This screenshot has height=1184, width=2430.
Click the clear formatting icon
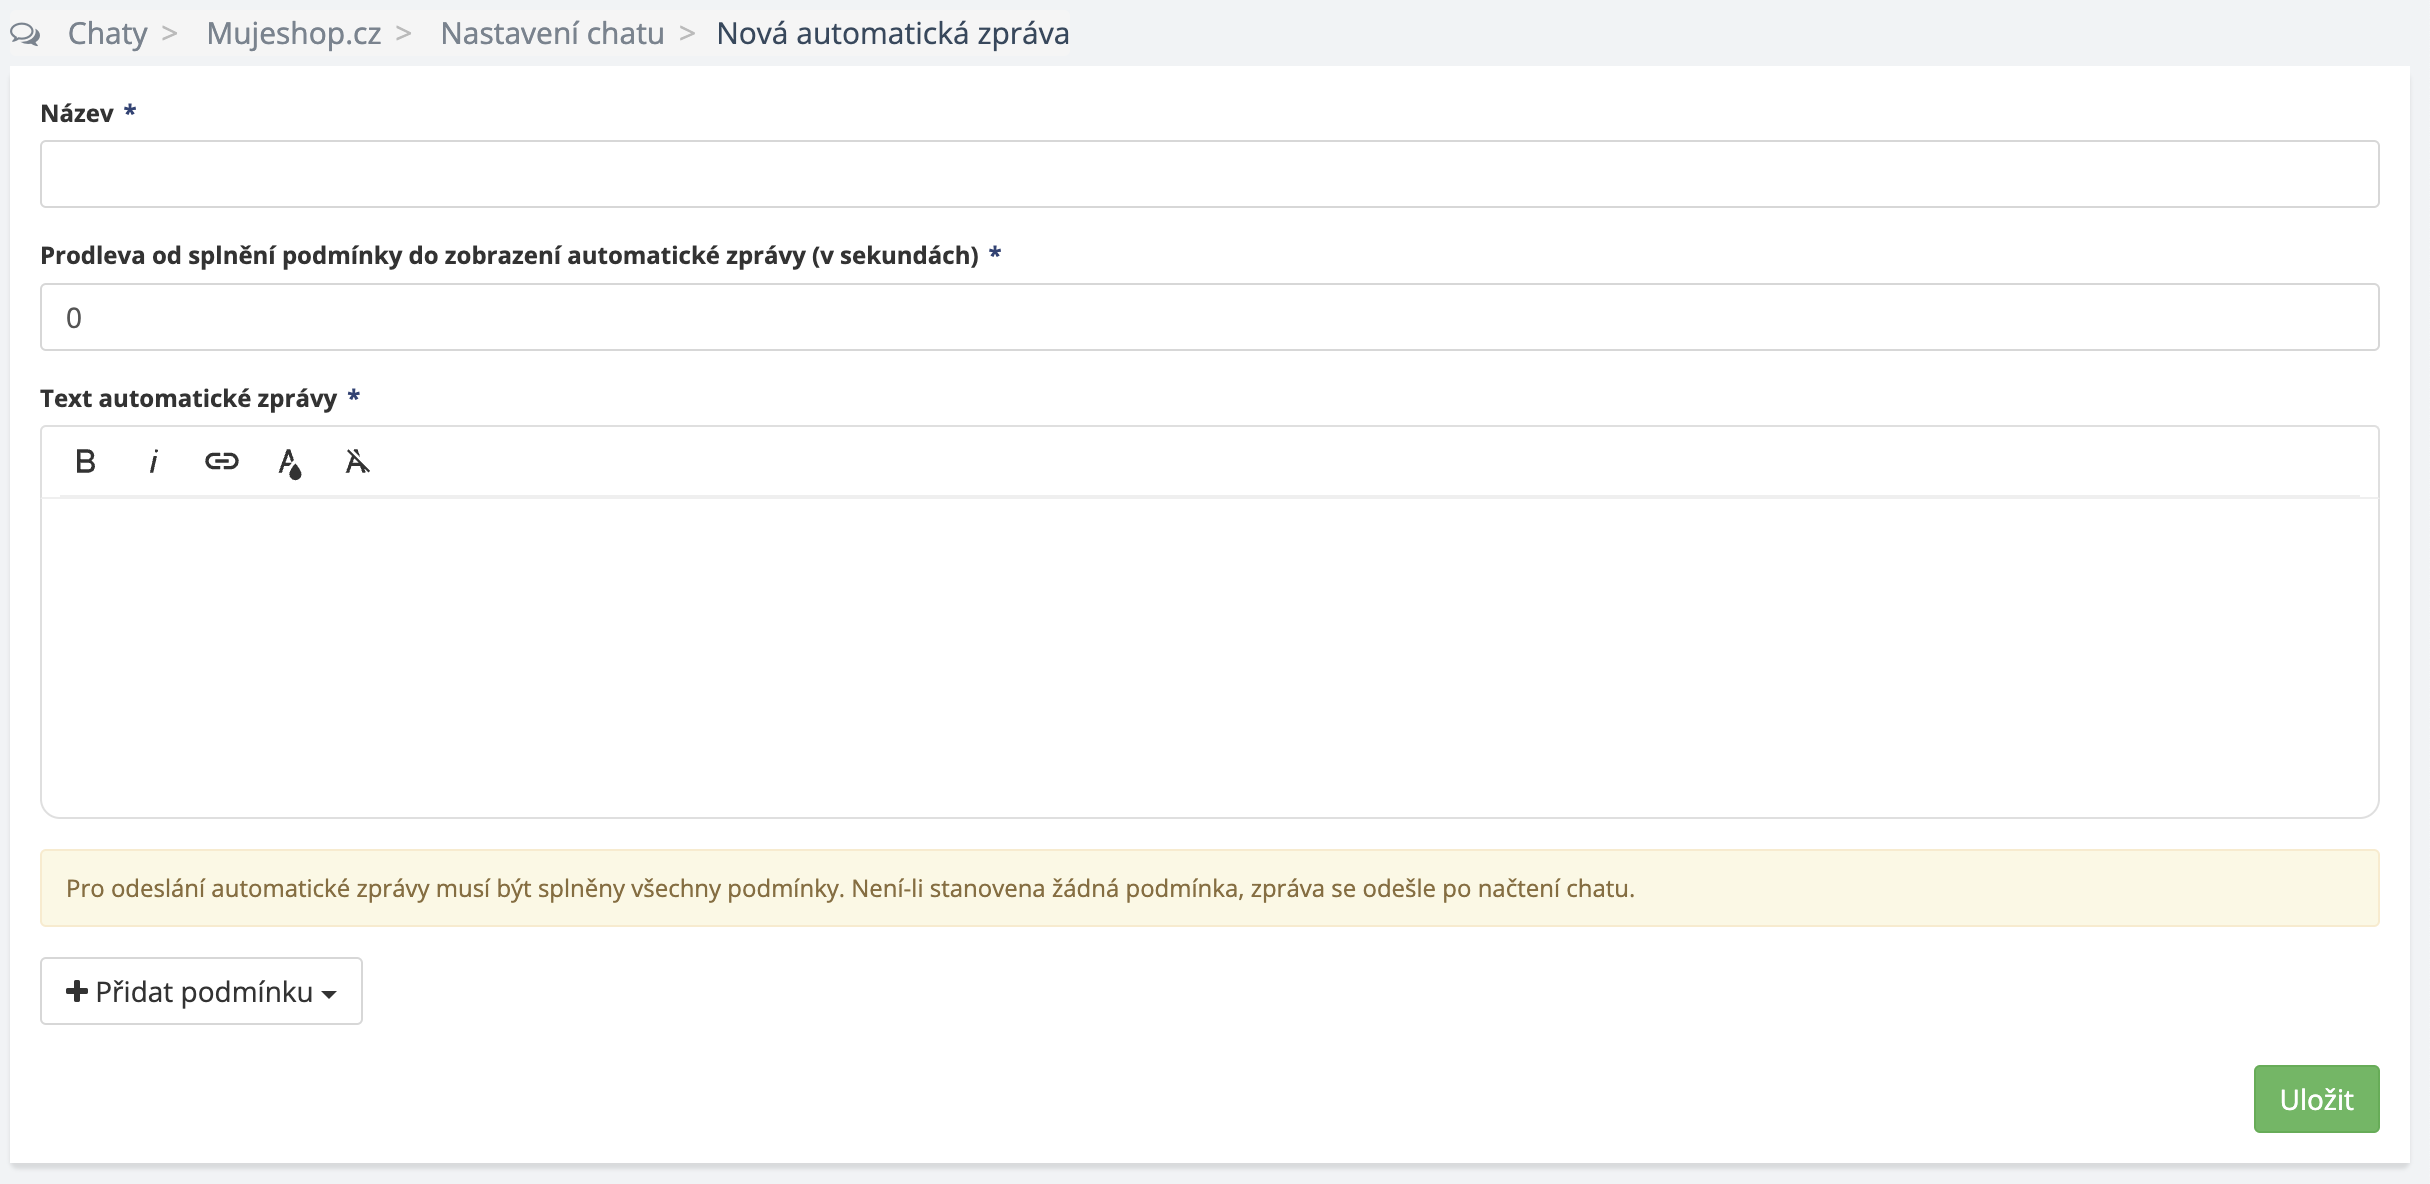357,461
